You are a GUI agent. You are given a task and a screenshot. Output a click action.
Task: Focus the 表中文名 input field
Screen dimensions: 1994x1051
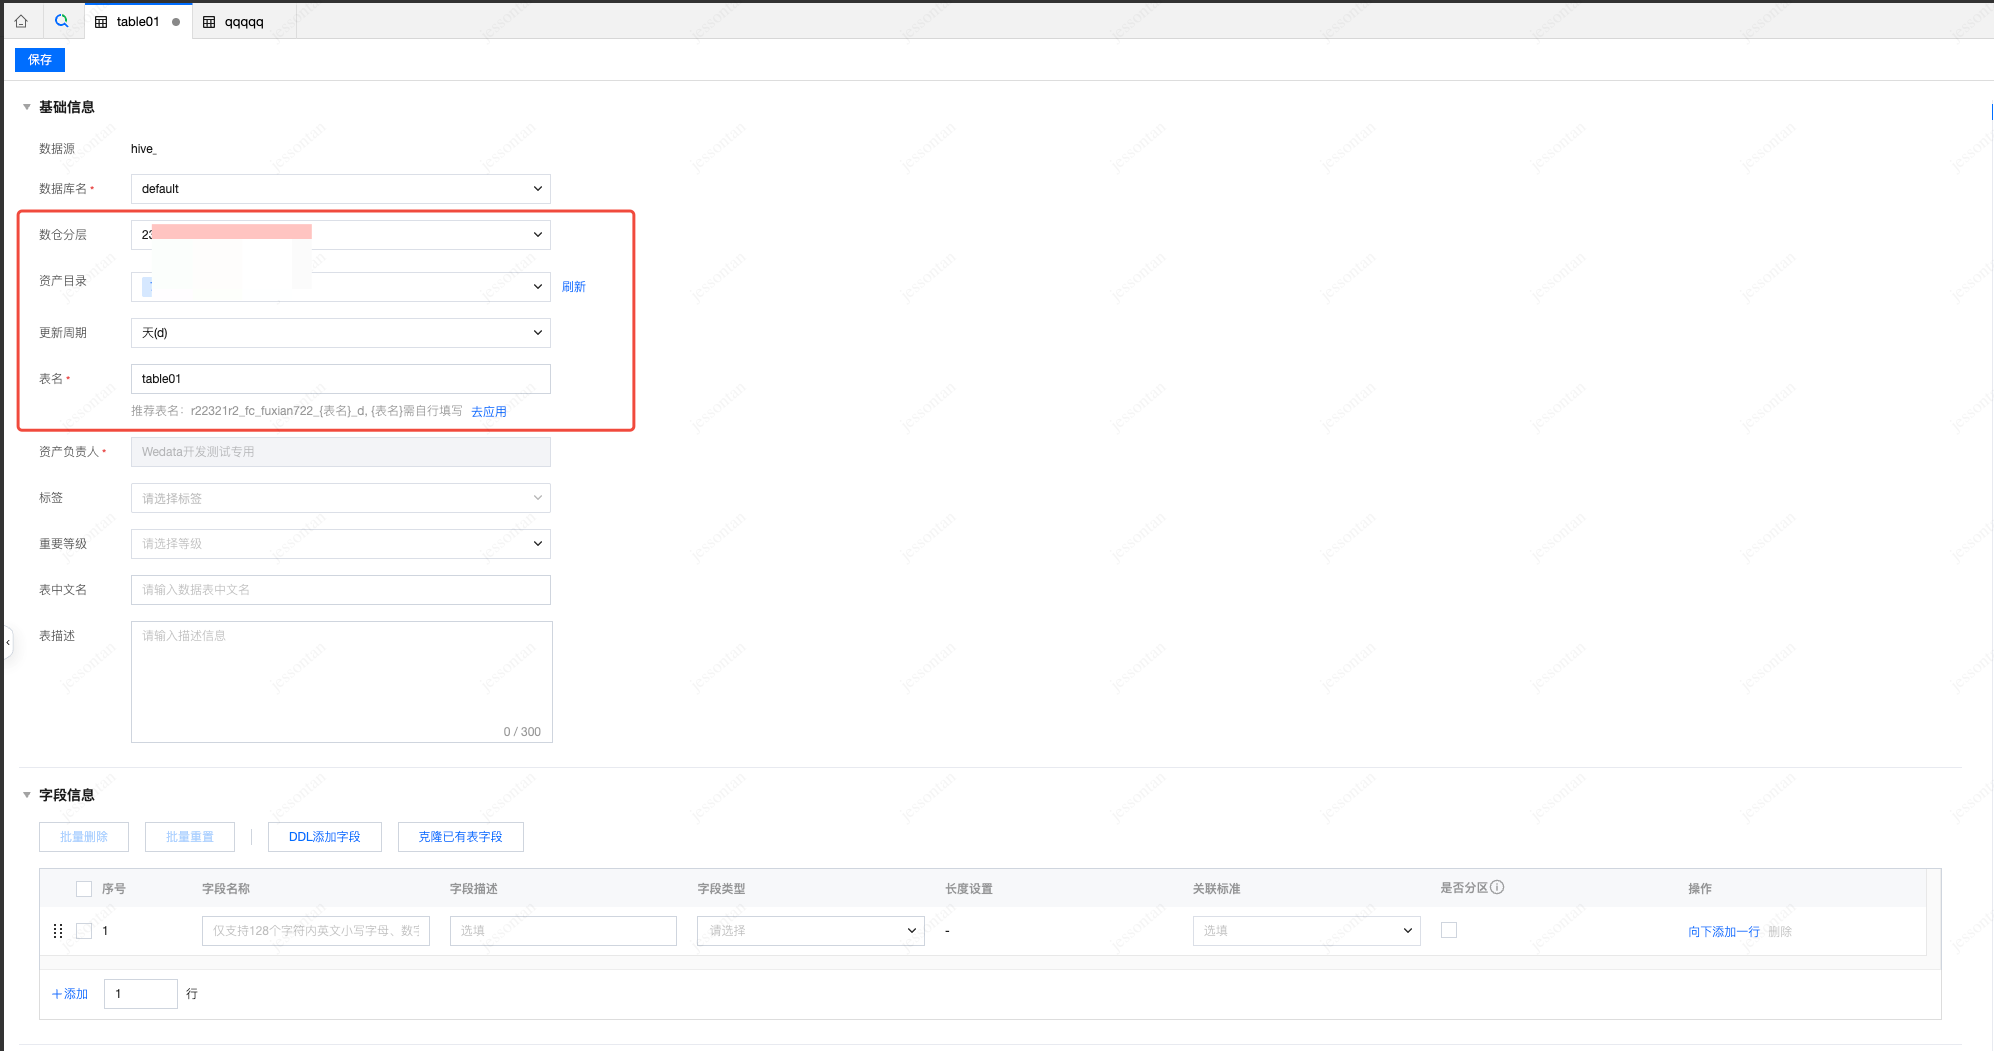341,590
